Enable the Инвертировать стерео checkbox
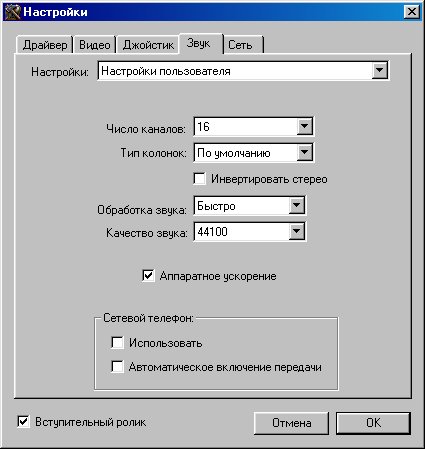425x449 pixels. 199,179
